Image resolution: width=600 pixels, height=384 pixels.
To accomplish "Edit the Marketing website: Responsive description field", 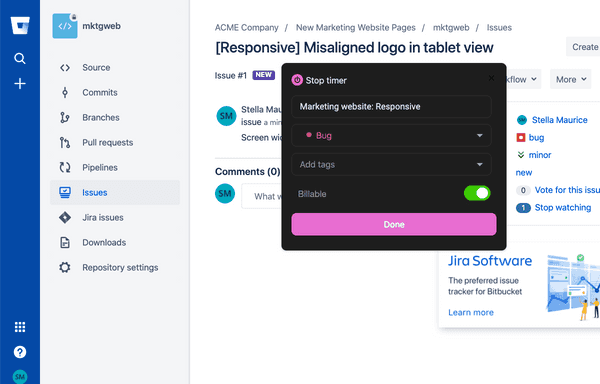I will point(391,106).
